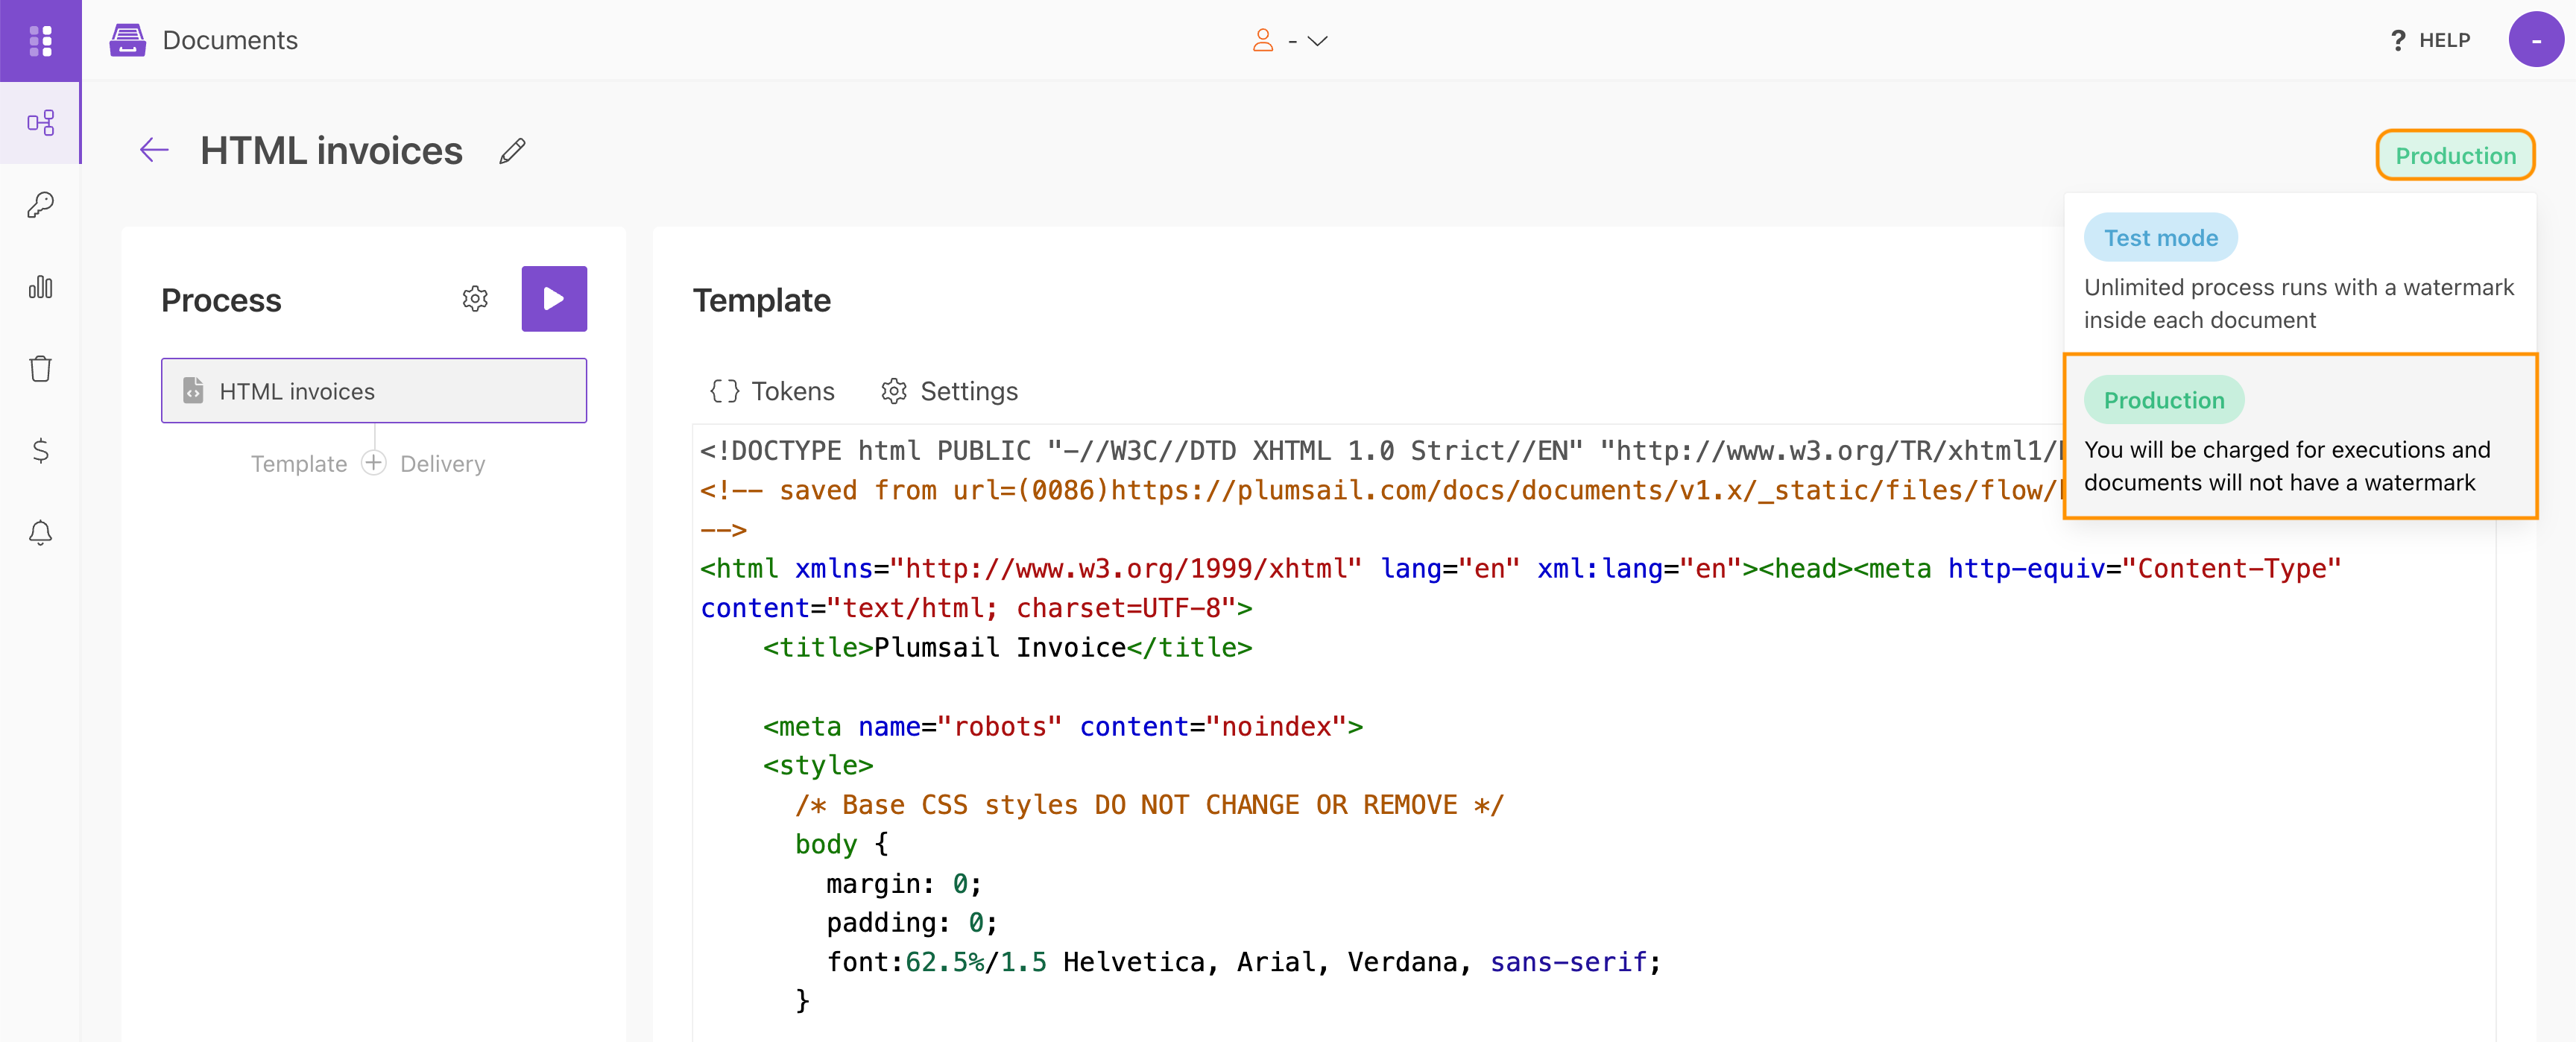
Task: Open the subscription dollar icon
Action: click(40, 451)
